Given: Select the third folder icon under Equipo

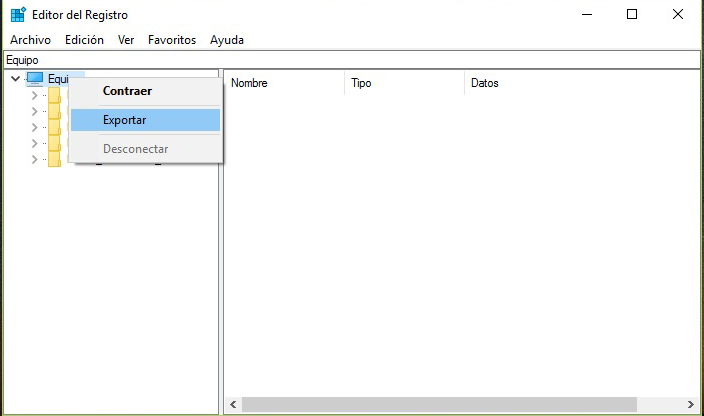Looking at the screenshot, I should [54, 128].
